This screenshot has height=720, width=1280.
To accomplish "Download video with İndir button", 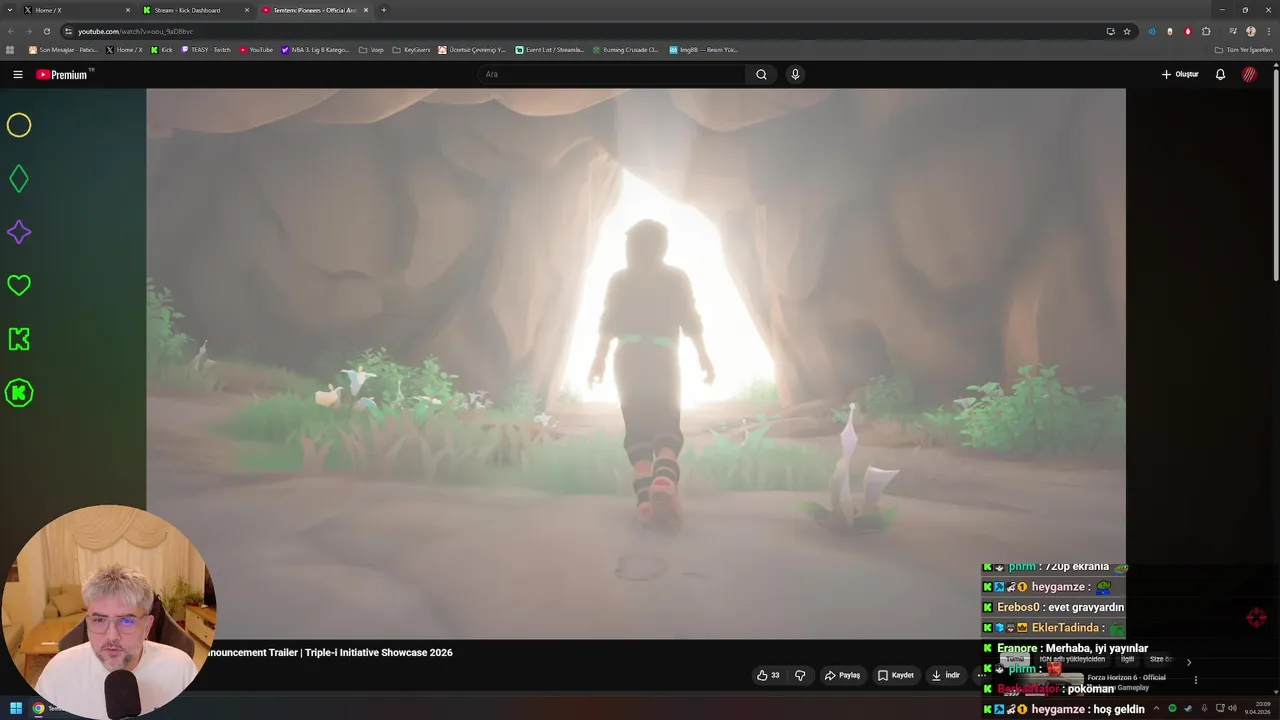I will 946,675.
